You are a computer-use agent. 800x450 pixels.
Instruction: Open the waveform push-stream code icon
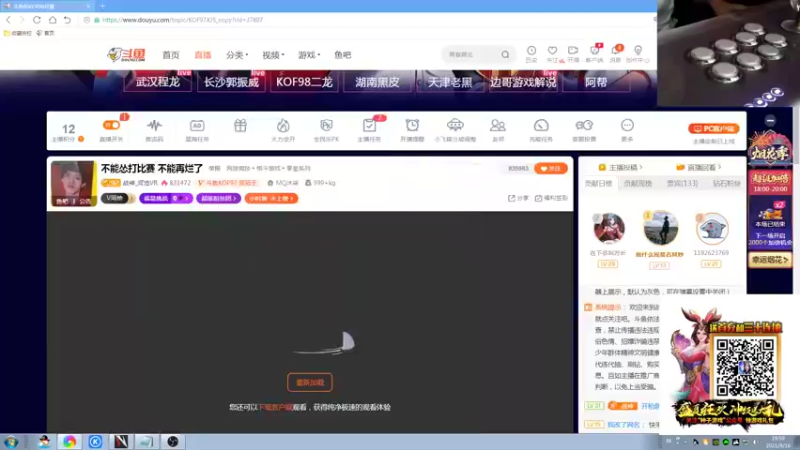tap(154, 126)
